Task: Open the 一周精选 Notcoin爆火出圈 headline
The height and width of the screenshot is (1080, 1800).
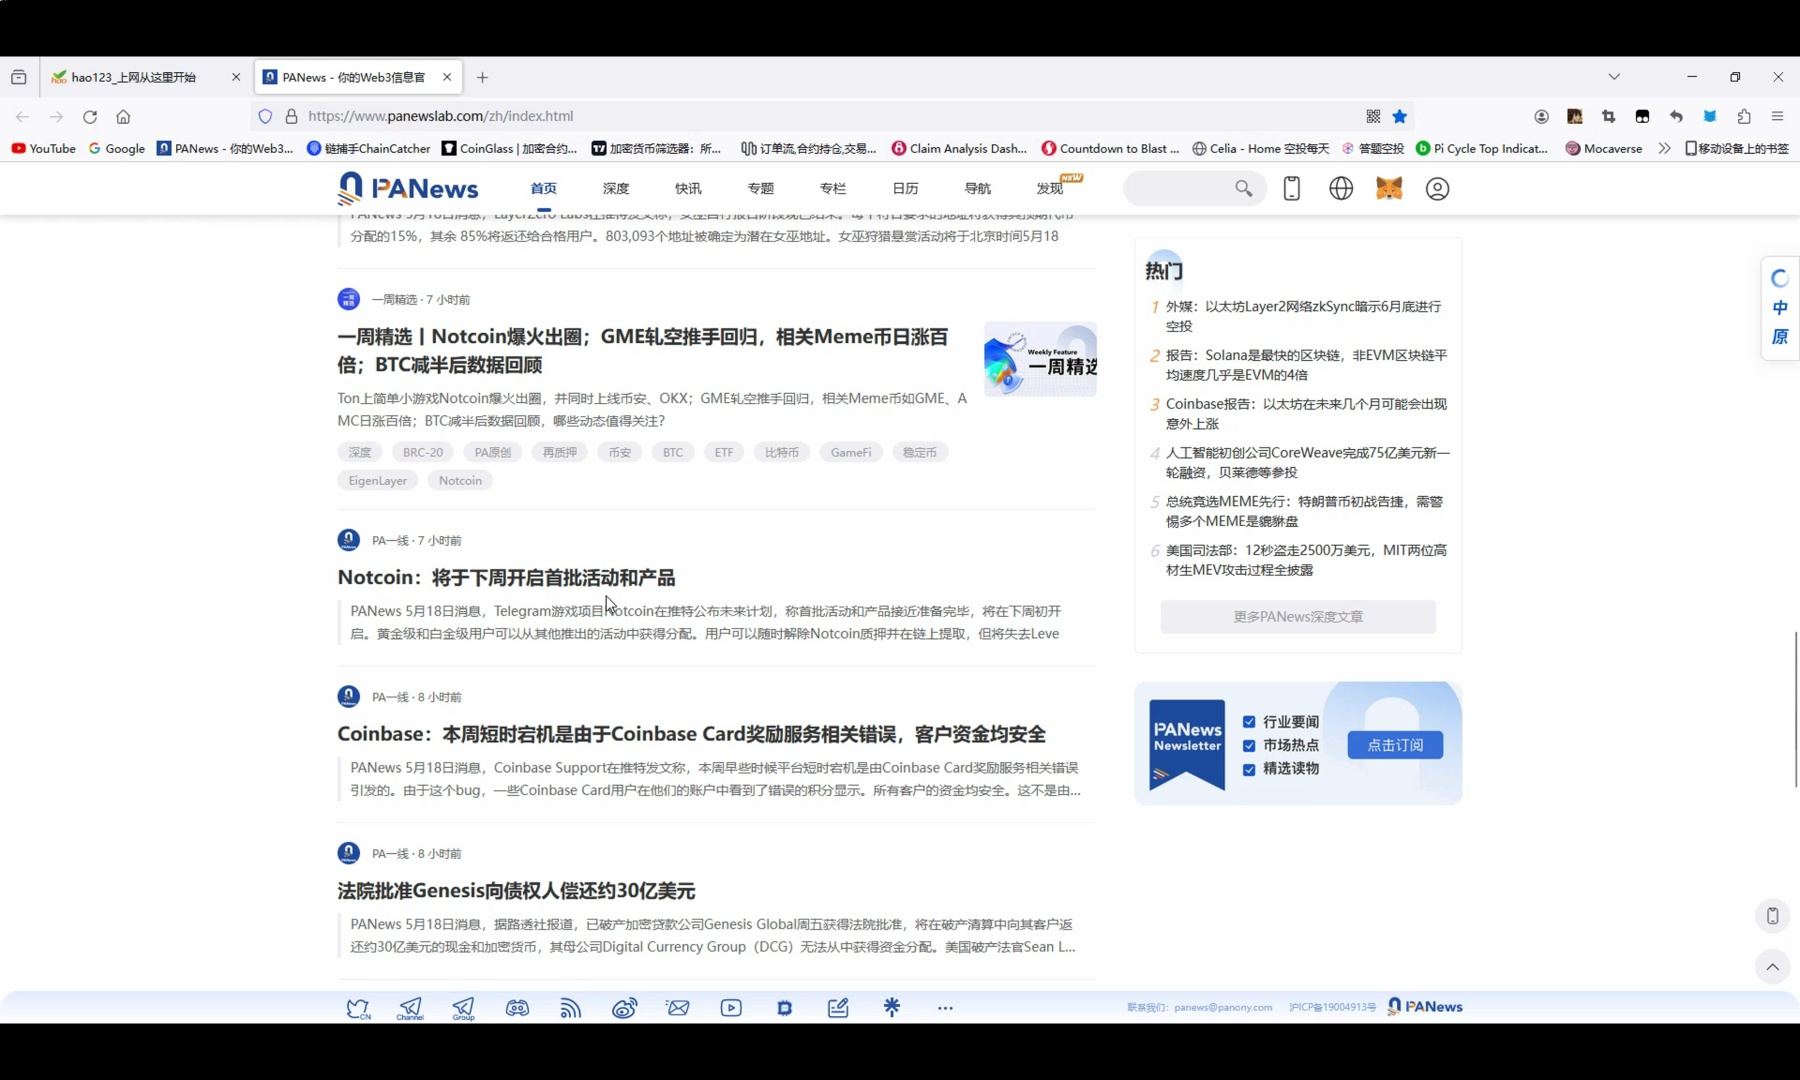Action: click(643, 351)
